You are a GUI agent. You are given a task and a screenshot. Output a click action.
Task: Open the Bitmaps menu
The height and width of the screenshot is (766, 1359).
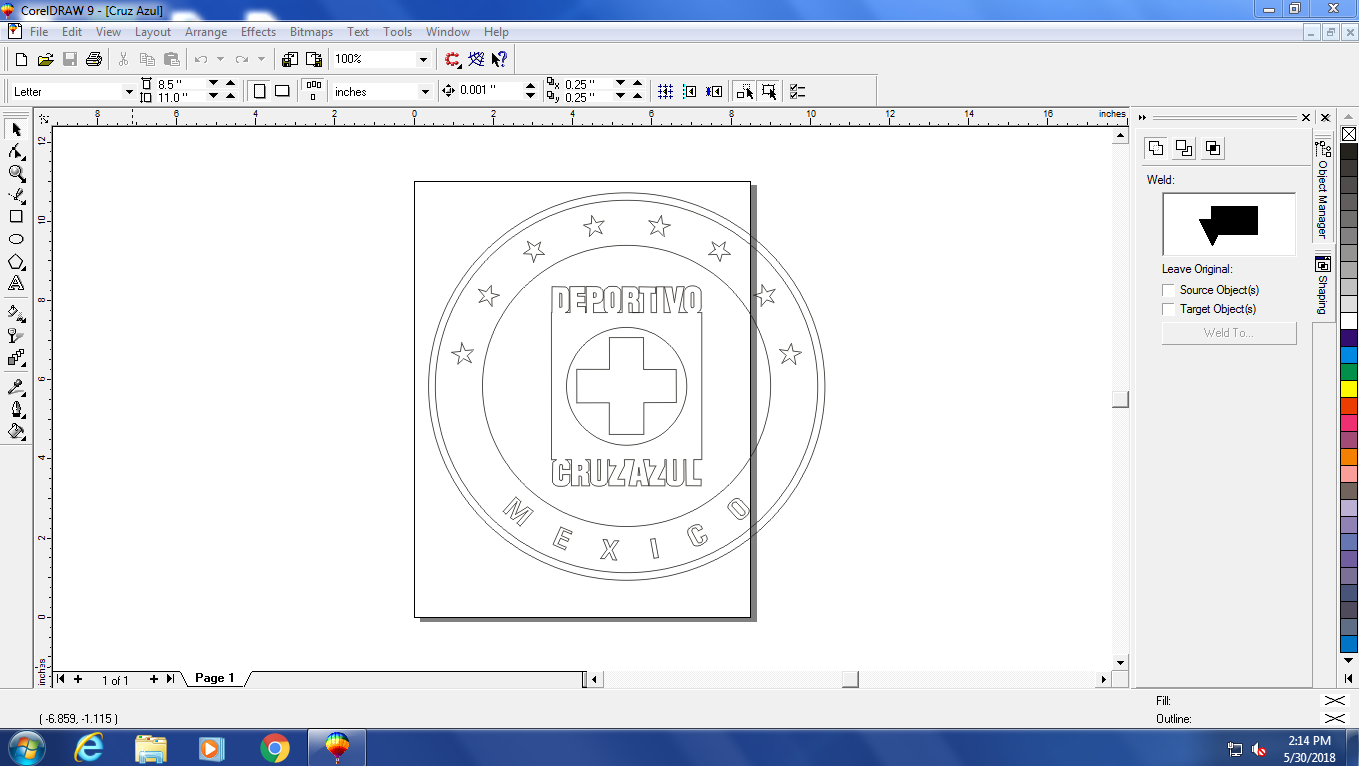(x=311, y=32)
